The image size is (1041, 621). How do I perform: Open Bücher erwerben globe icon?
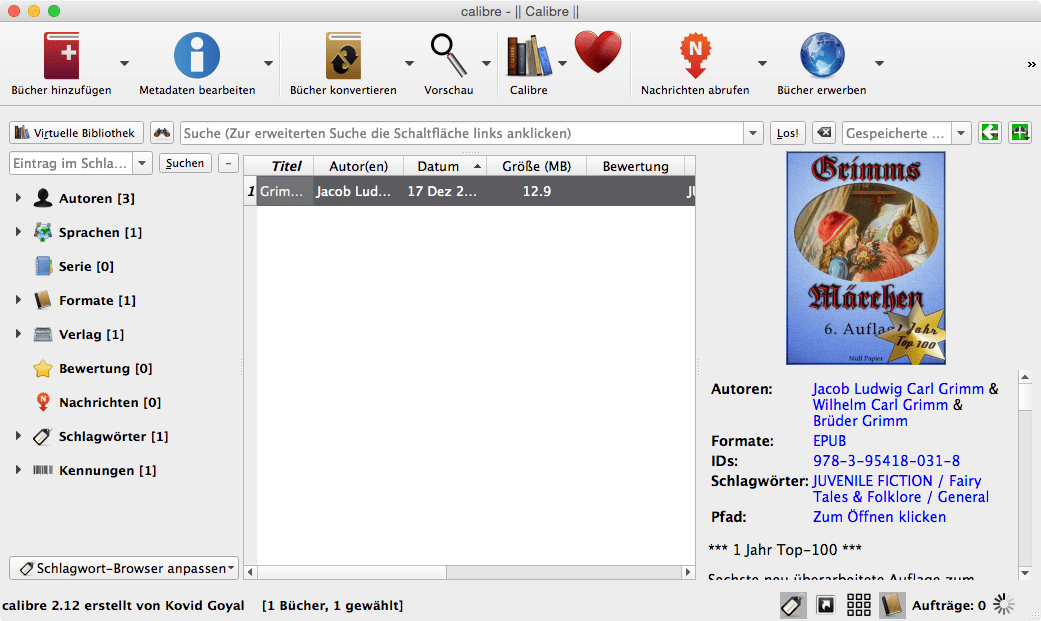[822, 56]
